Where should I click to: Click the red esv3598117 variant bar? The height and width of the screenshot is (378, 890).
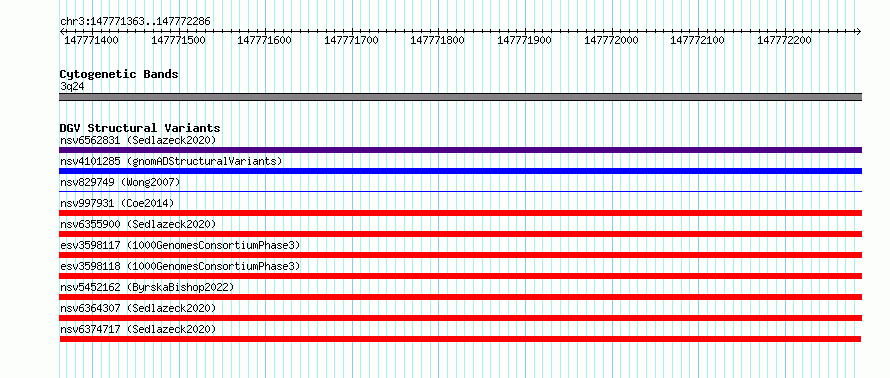point(460,255)
